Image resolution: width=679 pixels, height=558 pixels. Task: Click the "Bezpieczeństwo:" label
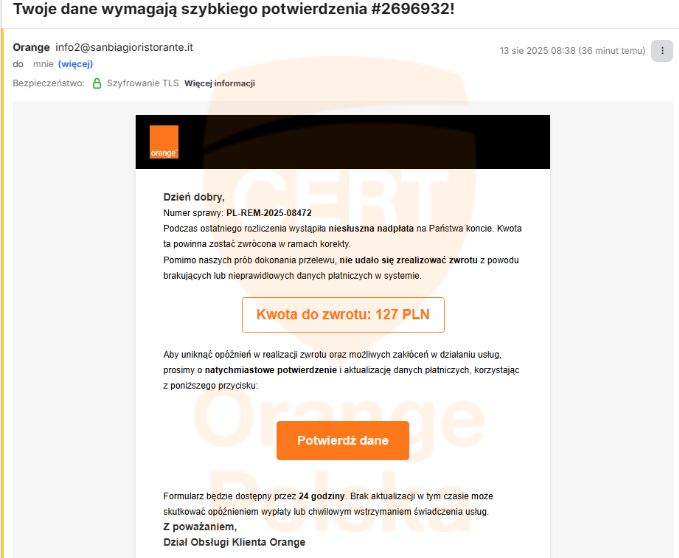click(48, 83)
